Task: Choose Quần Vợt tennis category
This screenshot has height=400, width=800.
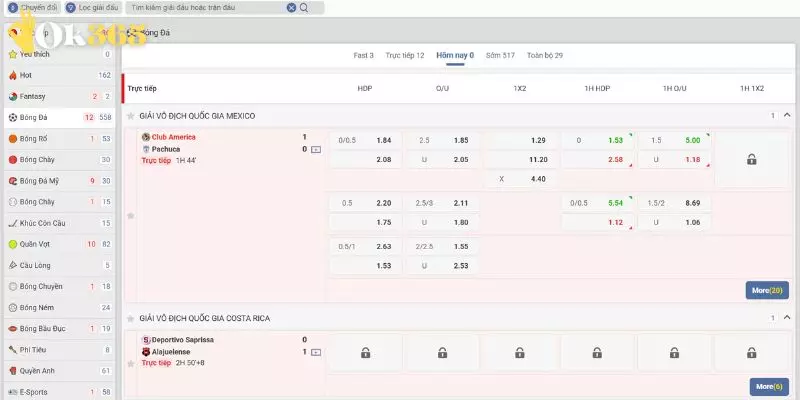Action: [x=36, y=243]
